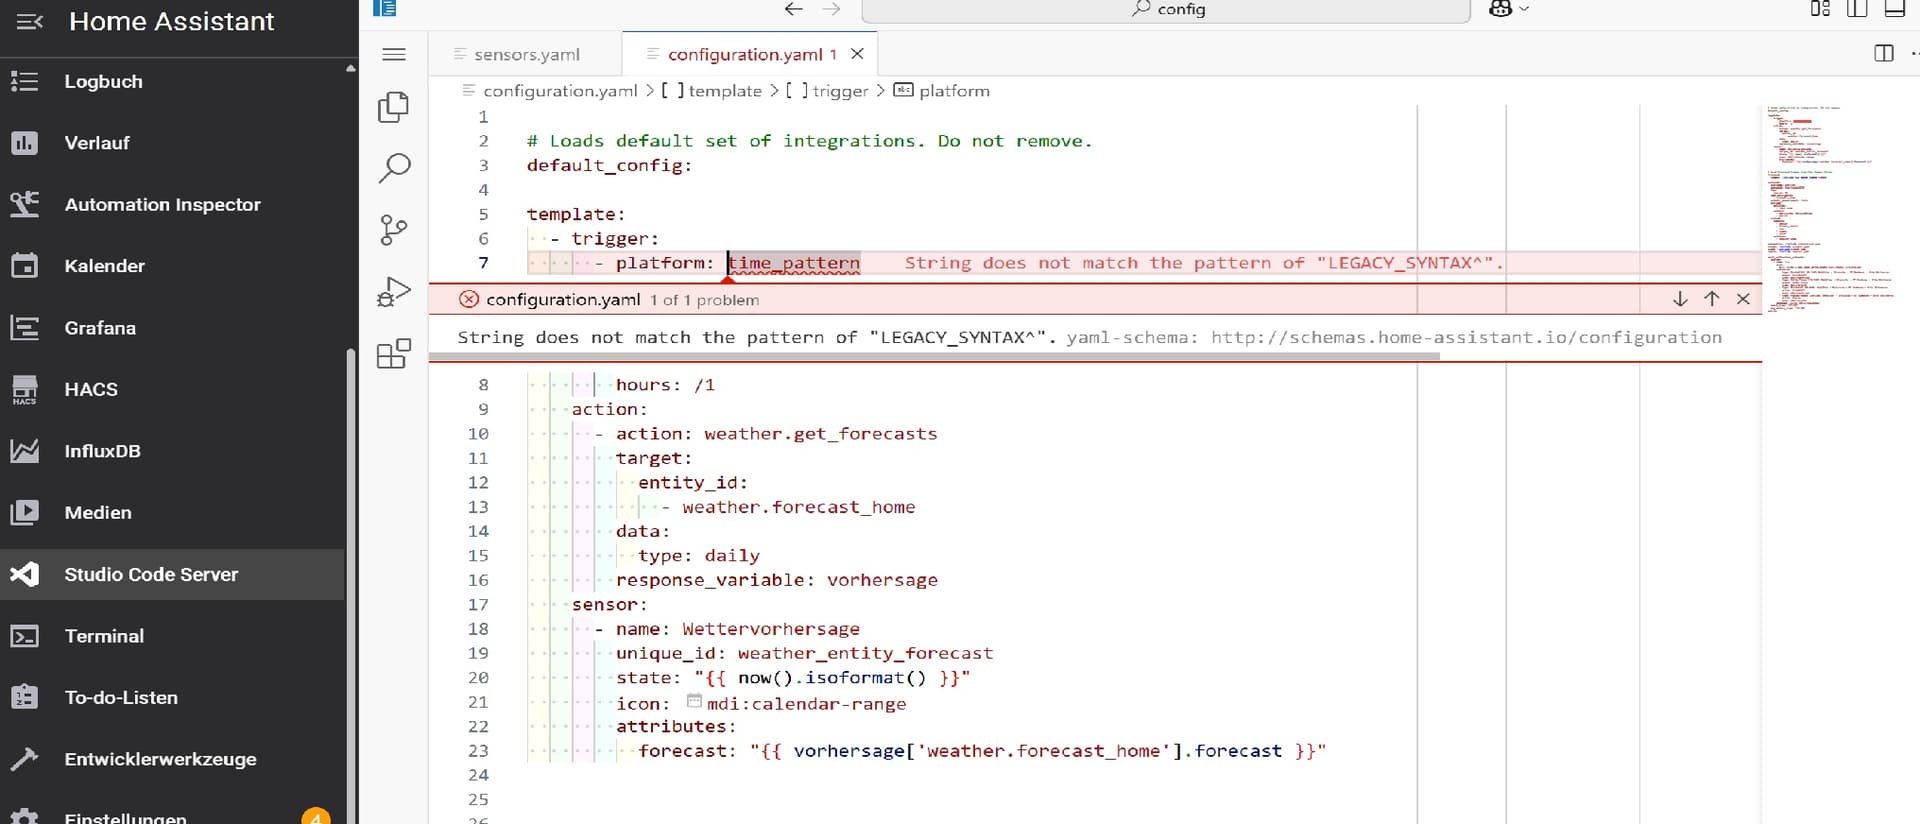Open the Extensions view
This screenshot has width=1920, height=824.
[x=394, y=353]
